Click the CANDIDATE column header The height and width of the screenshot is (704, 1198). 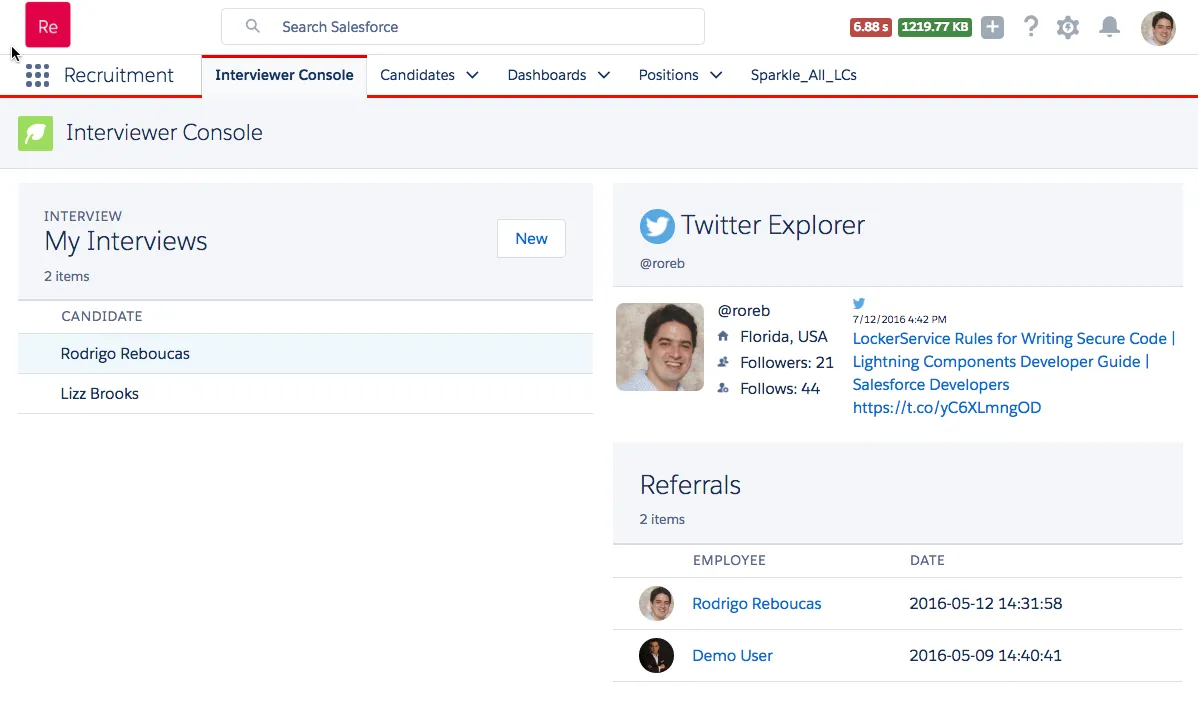point(102,316)
